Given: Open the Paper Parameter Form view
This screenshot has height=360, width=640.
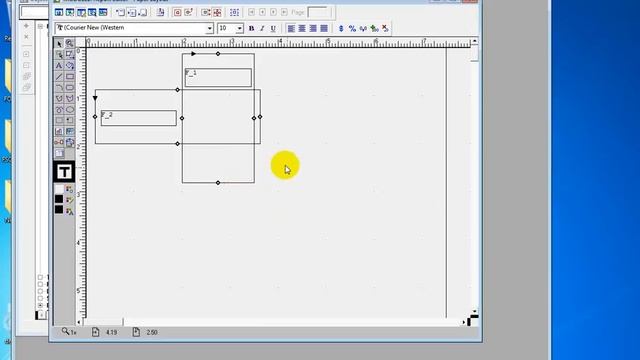Looking at the screenshot, I should [x=103, y=13].
